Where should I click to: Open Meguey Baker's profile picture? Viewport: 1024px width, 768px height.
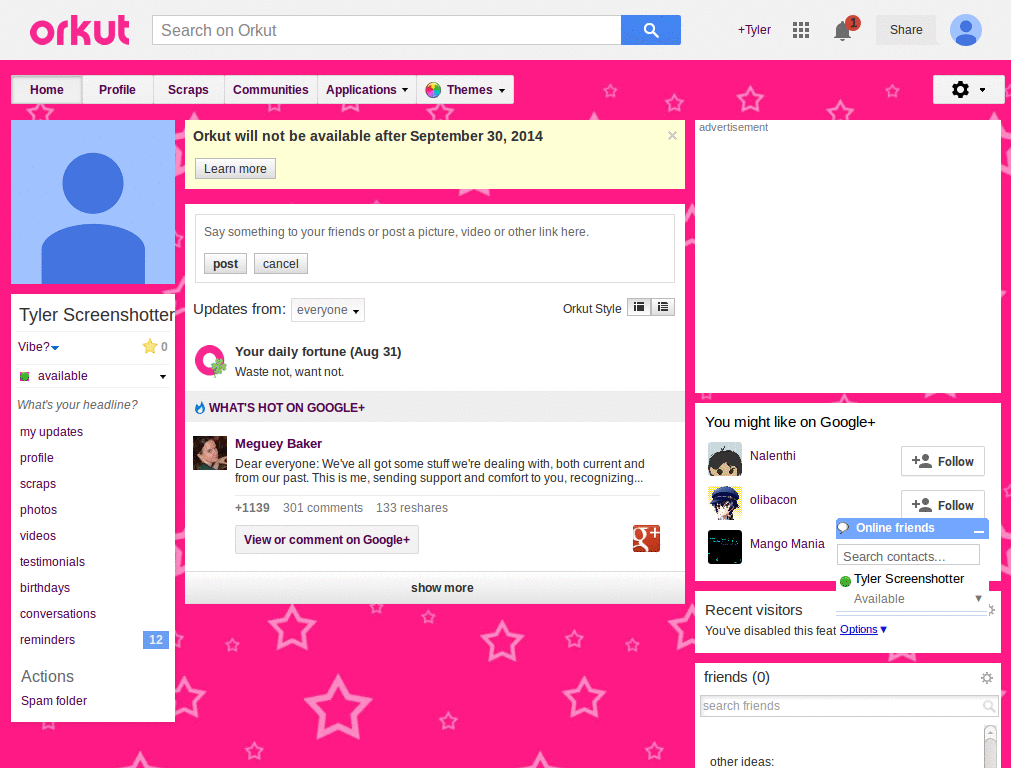coord(210,453)
